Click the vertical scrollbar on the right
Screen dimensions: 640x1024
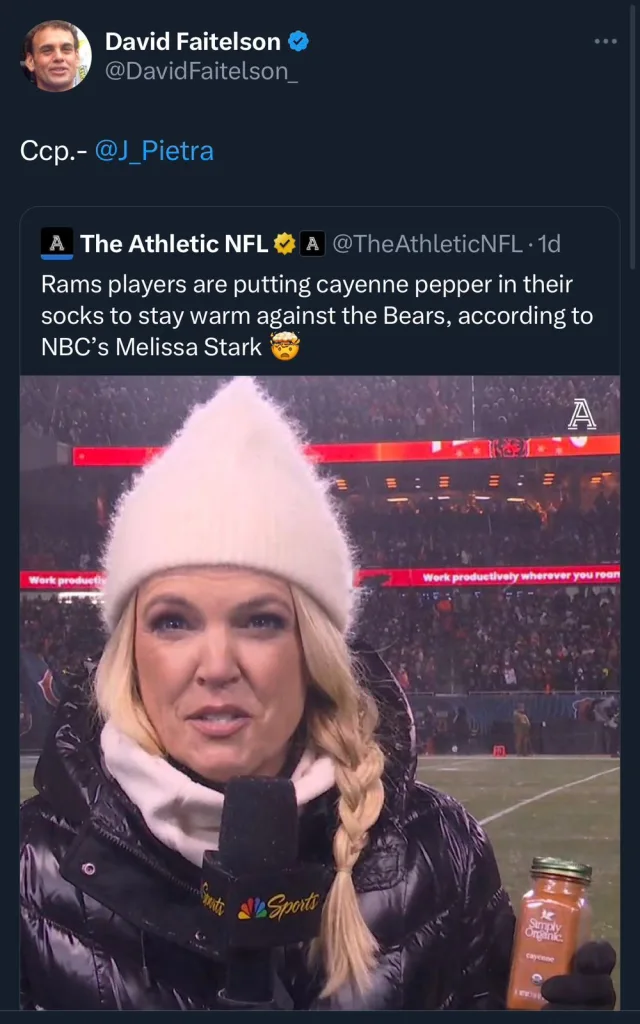[x=633, y=140]
